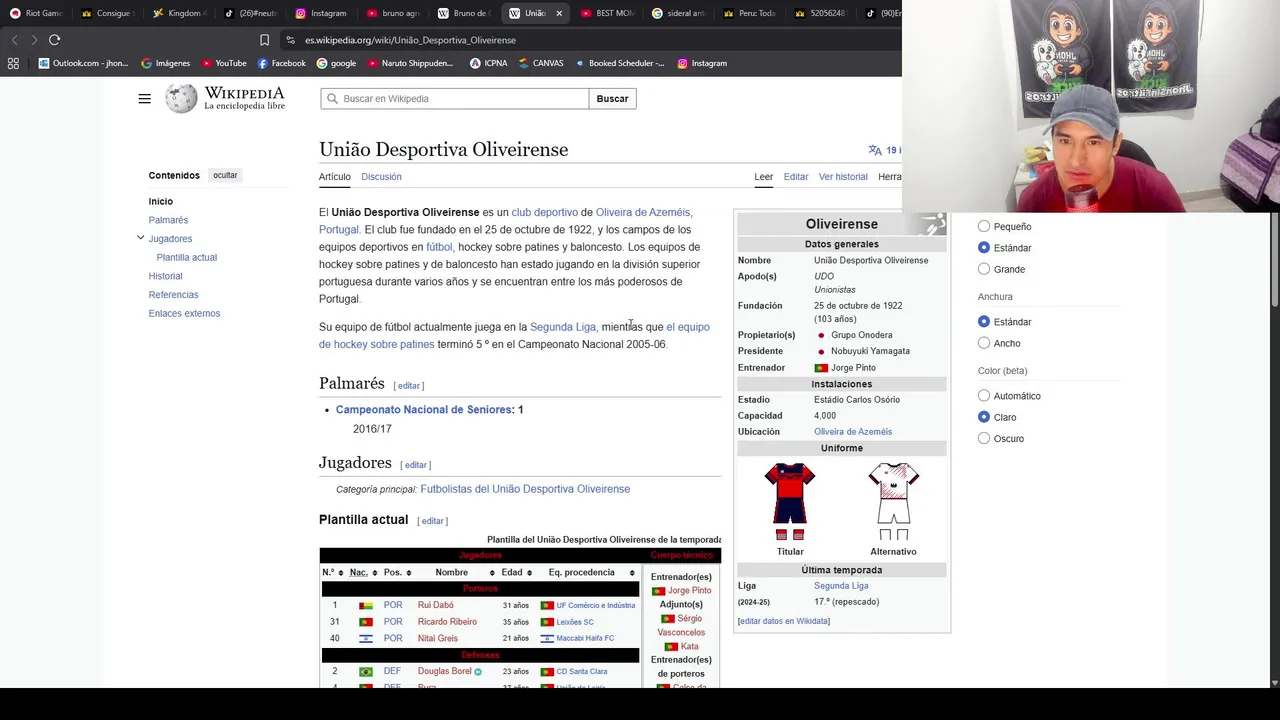Open the 19 languages dropdown
Screen dimensions: 1280x720
(x=884, y=150)
